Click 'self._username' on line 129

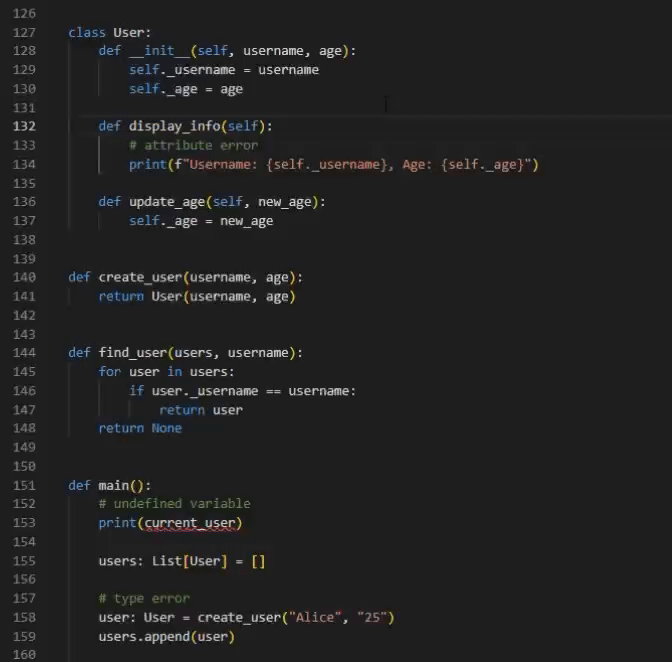182,70
